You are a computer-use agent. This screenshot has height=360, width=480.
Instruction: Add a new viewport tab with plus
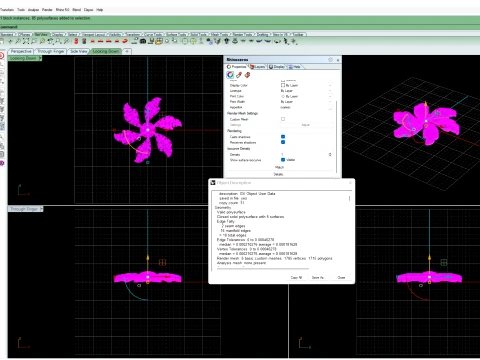tap(127, 51)
